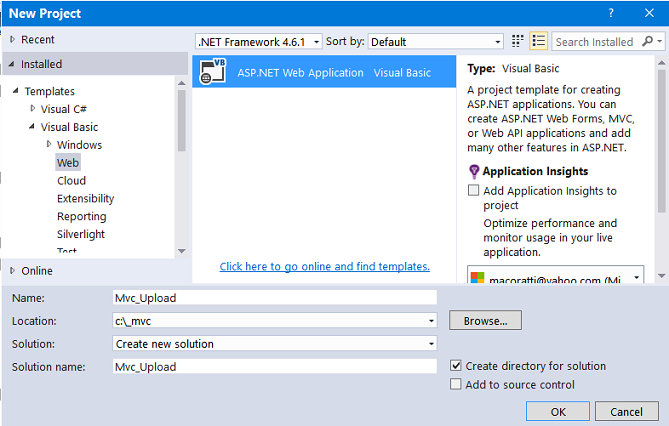Expand the Online section

coord(12,271)
